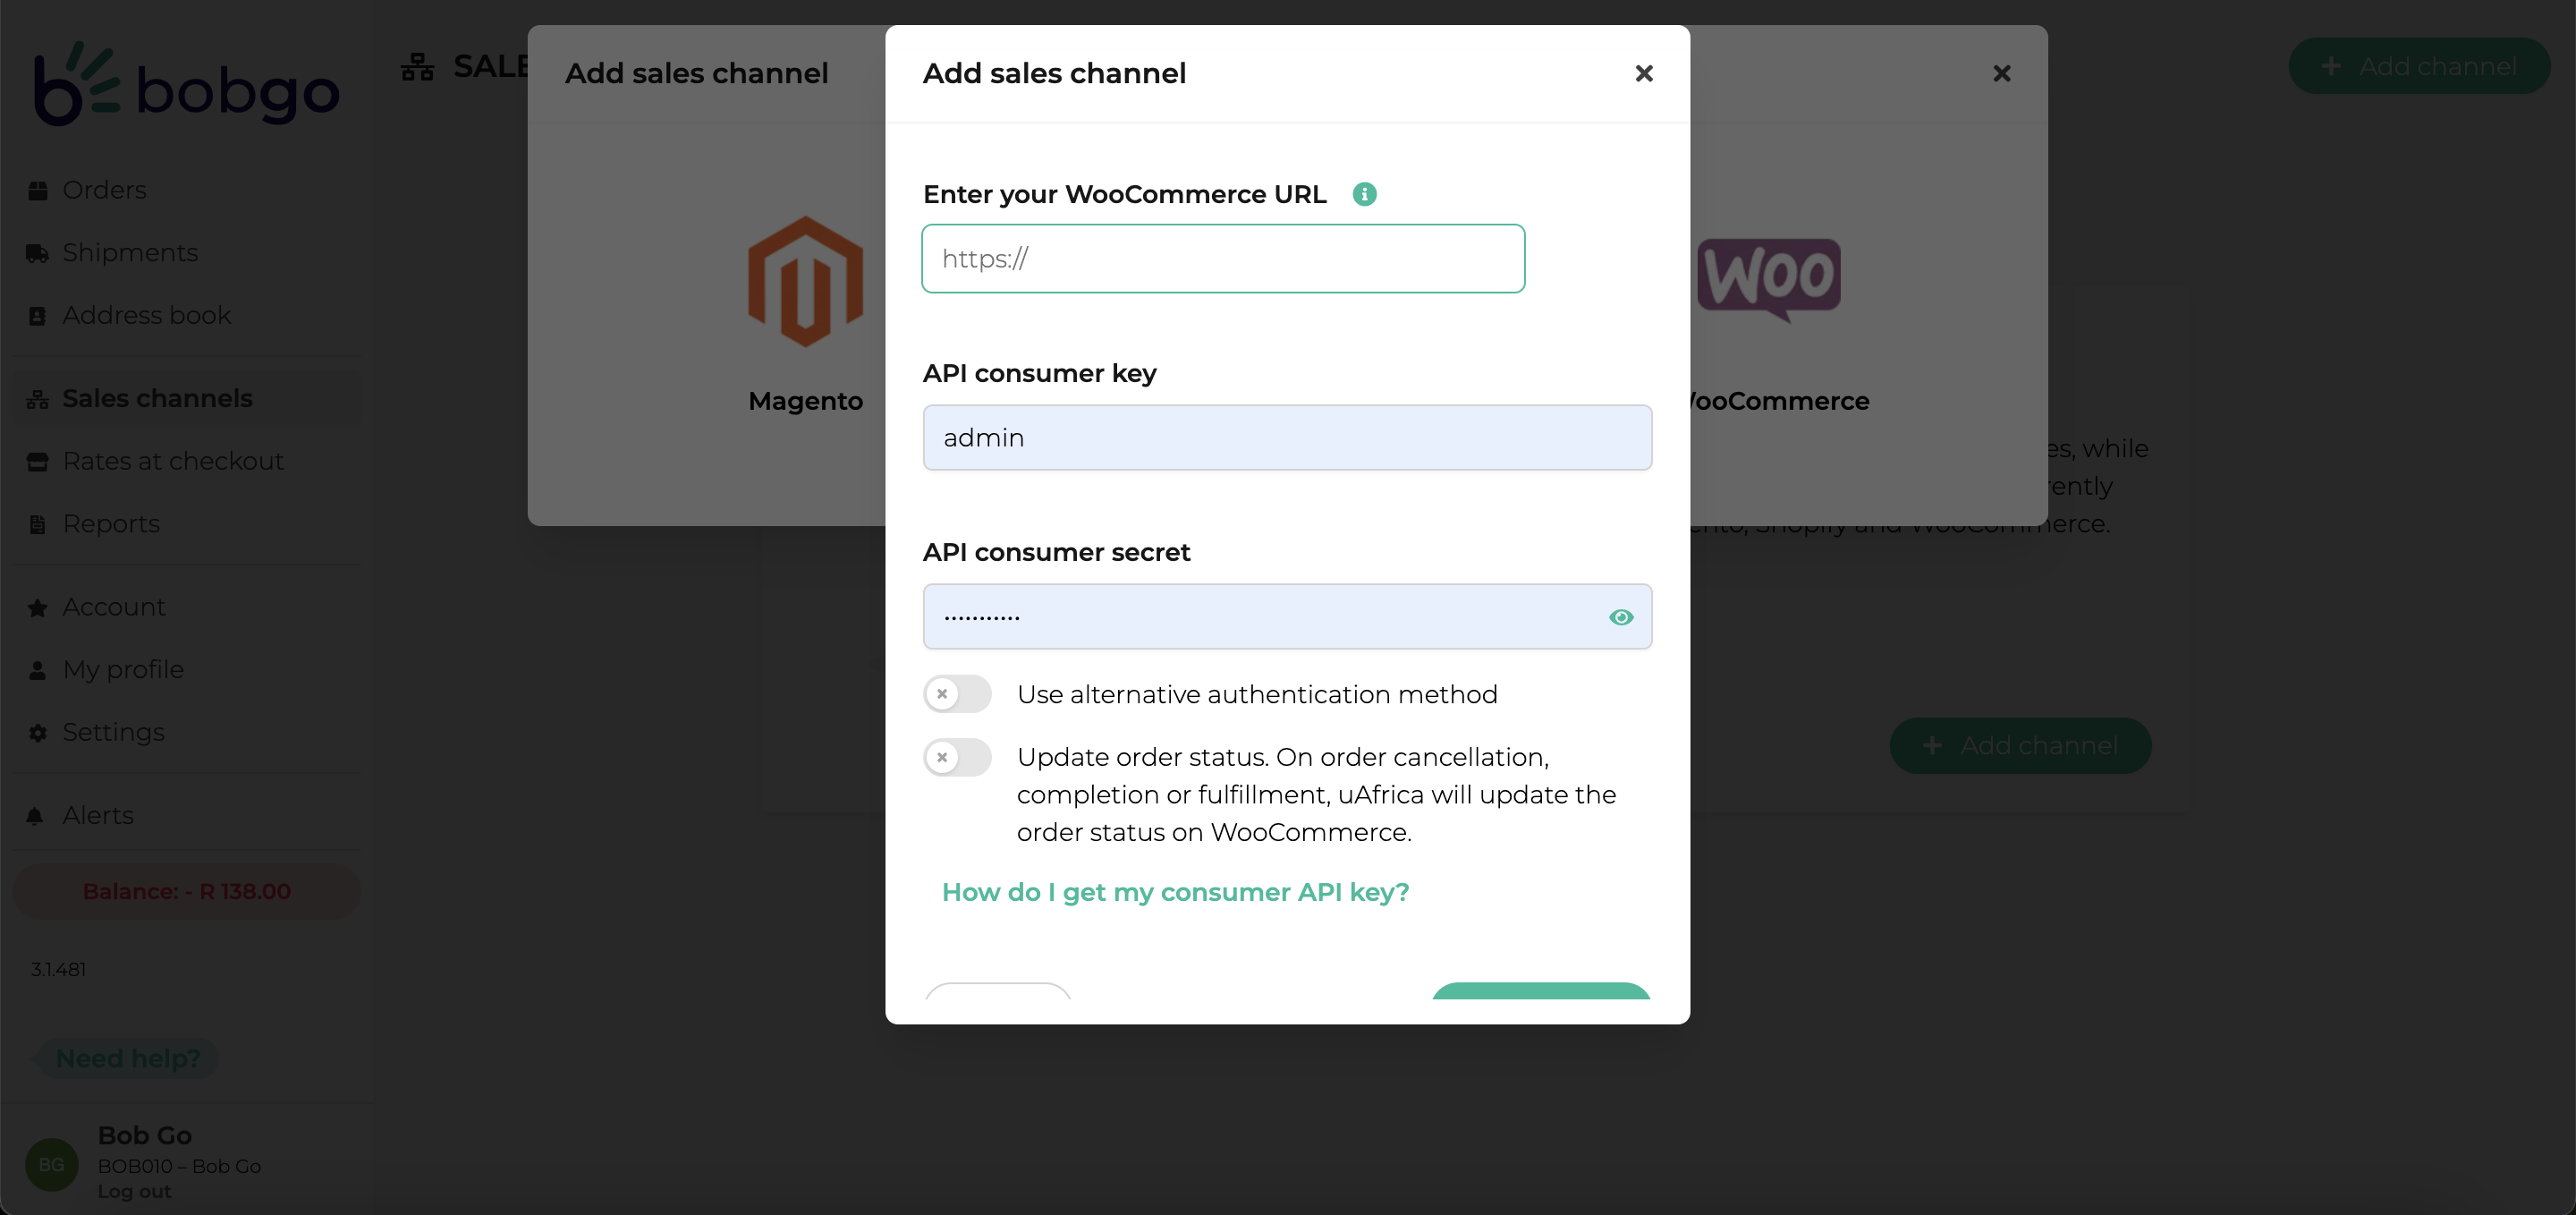Click the Orders box icon
Screen dimensions: 2576x1215
[38, 191]
